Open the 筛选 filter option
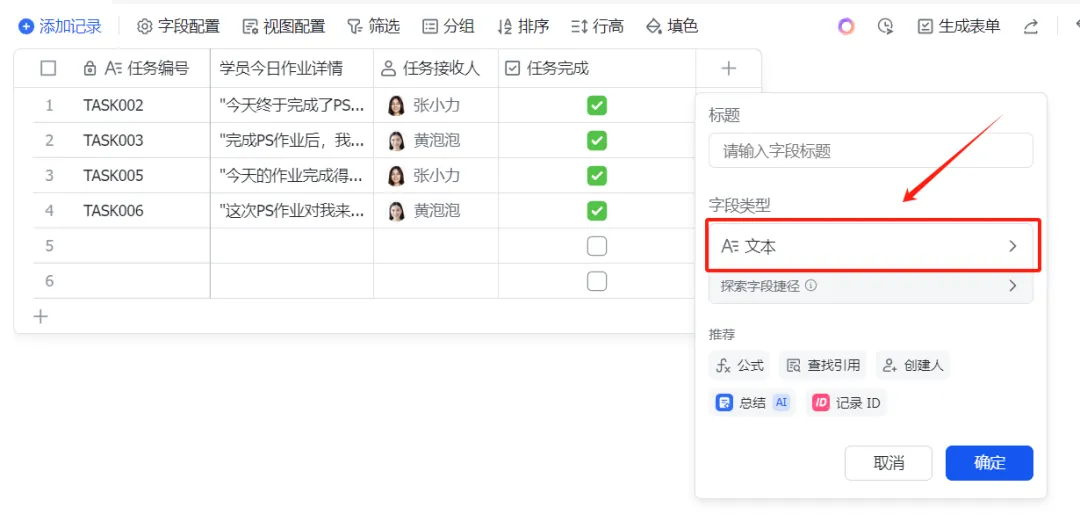1080x529 pixels. click(x=373, y=27)
